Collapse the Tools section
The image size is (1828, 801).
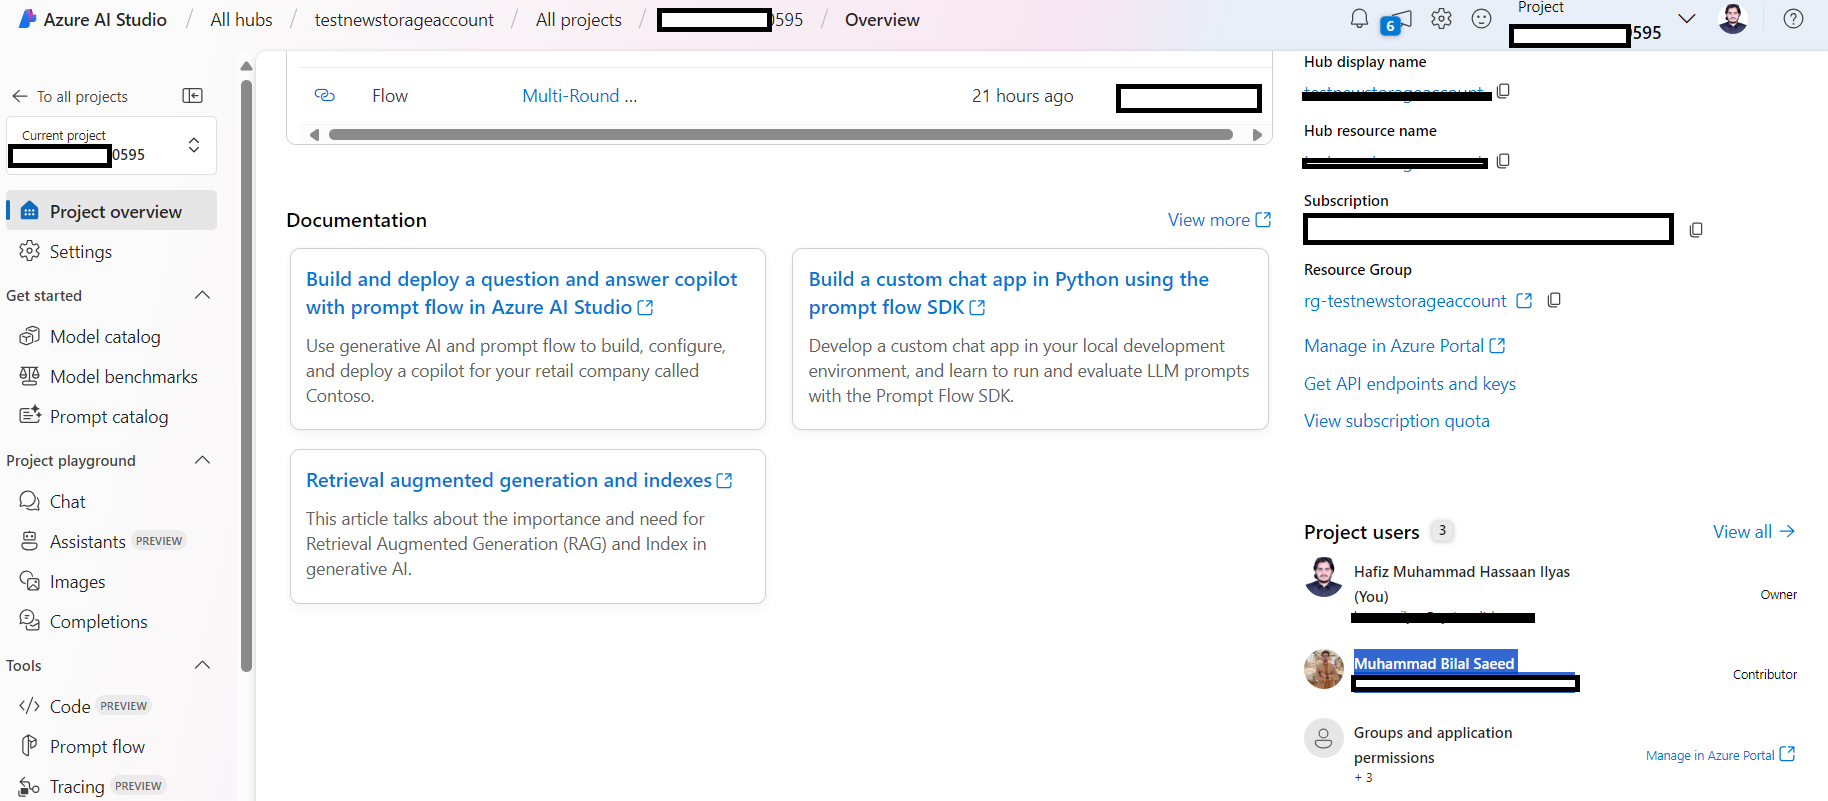coord(202,665)
